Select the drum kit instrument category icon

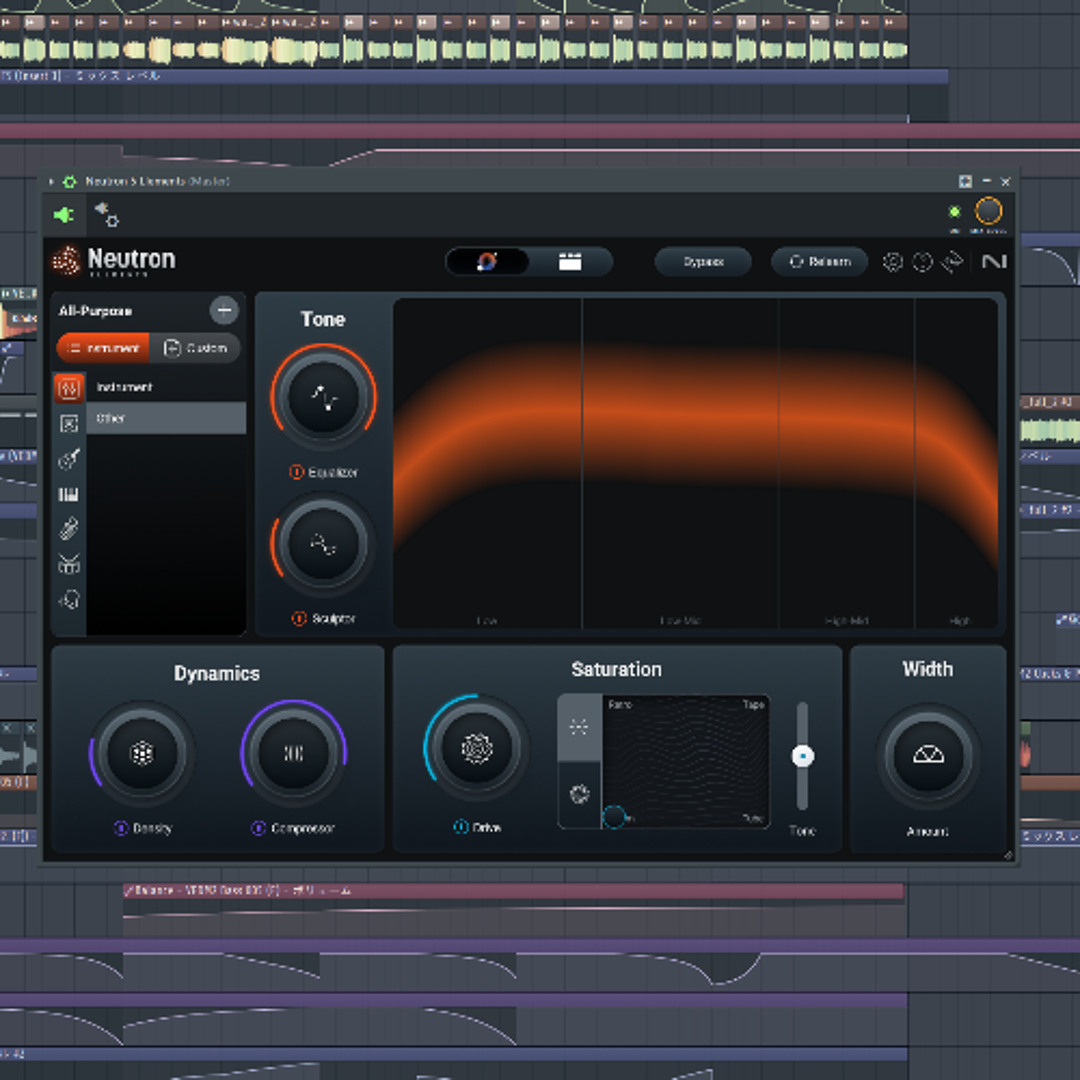[x=69, y=563]
